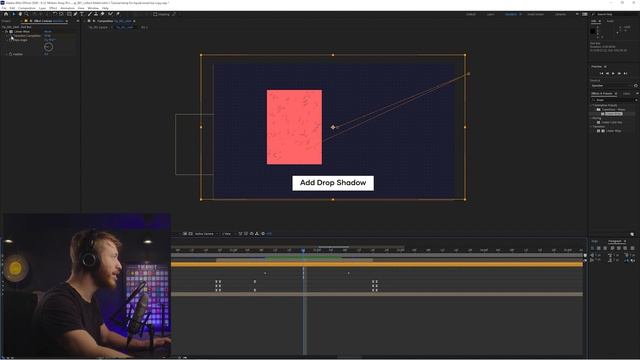
Task: Select the Roto Brush tool
Action: 110,14
